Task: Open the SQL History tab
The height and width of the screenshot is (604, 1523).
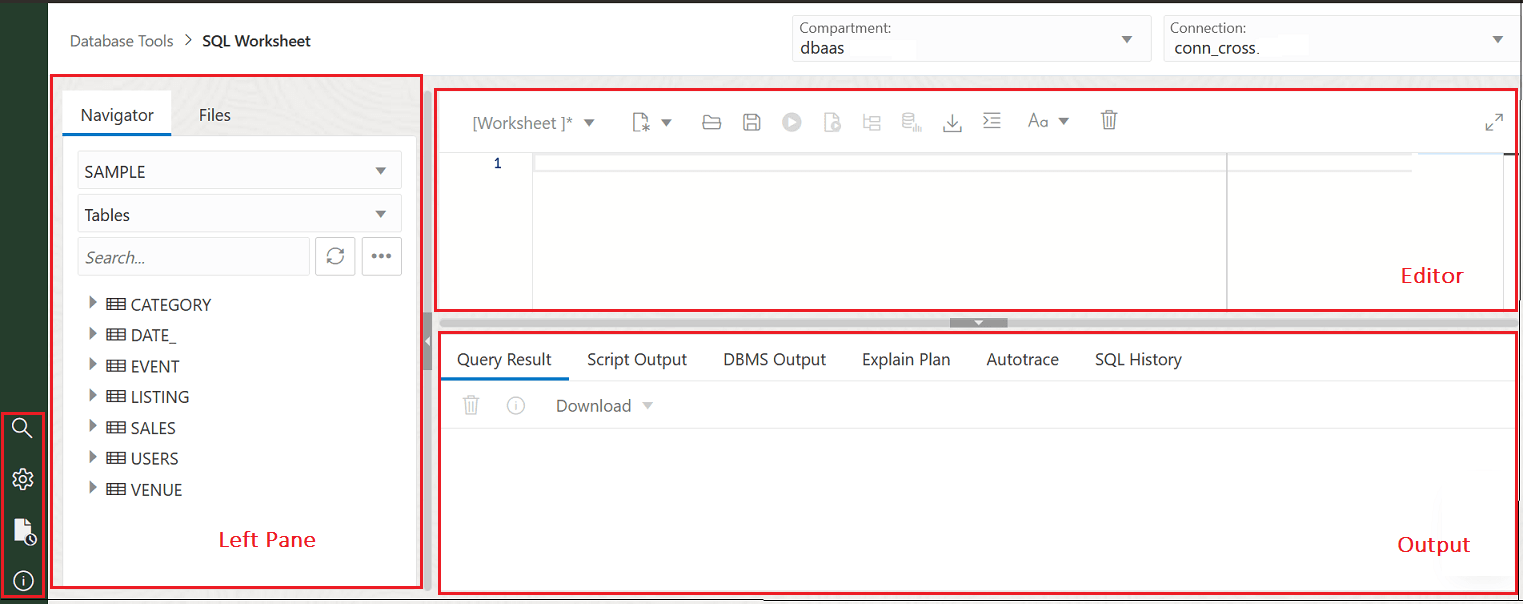Action: coord(1138,359)
